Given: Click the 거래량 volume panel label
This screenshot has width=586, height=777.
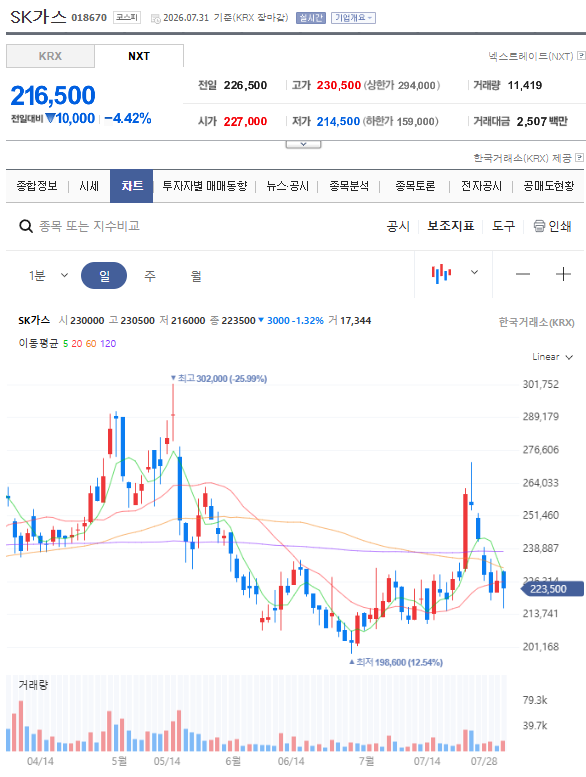Looking at the screenshot, I should 33,685.
